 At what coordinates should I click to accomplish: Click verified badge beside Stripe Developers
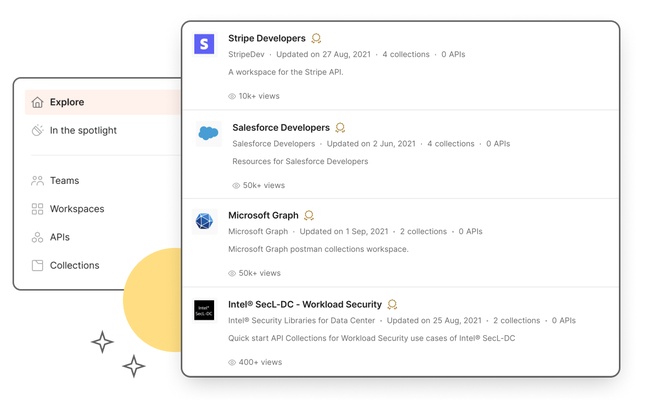tap(316, 38)
